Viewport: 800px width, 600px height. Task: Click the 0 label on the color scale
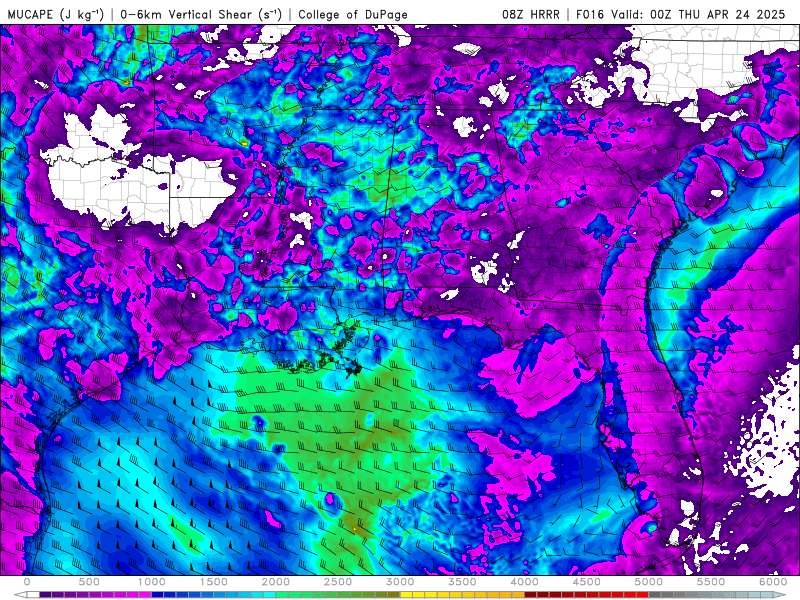[27, 582]
